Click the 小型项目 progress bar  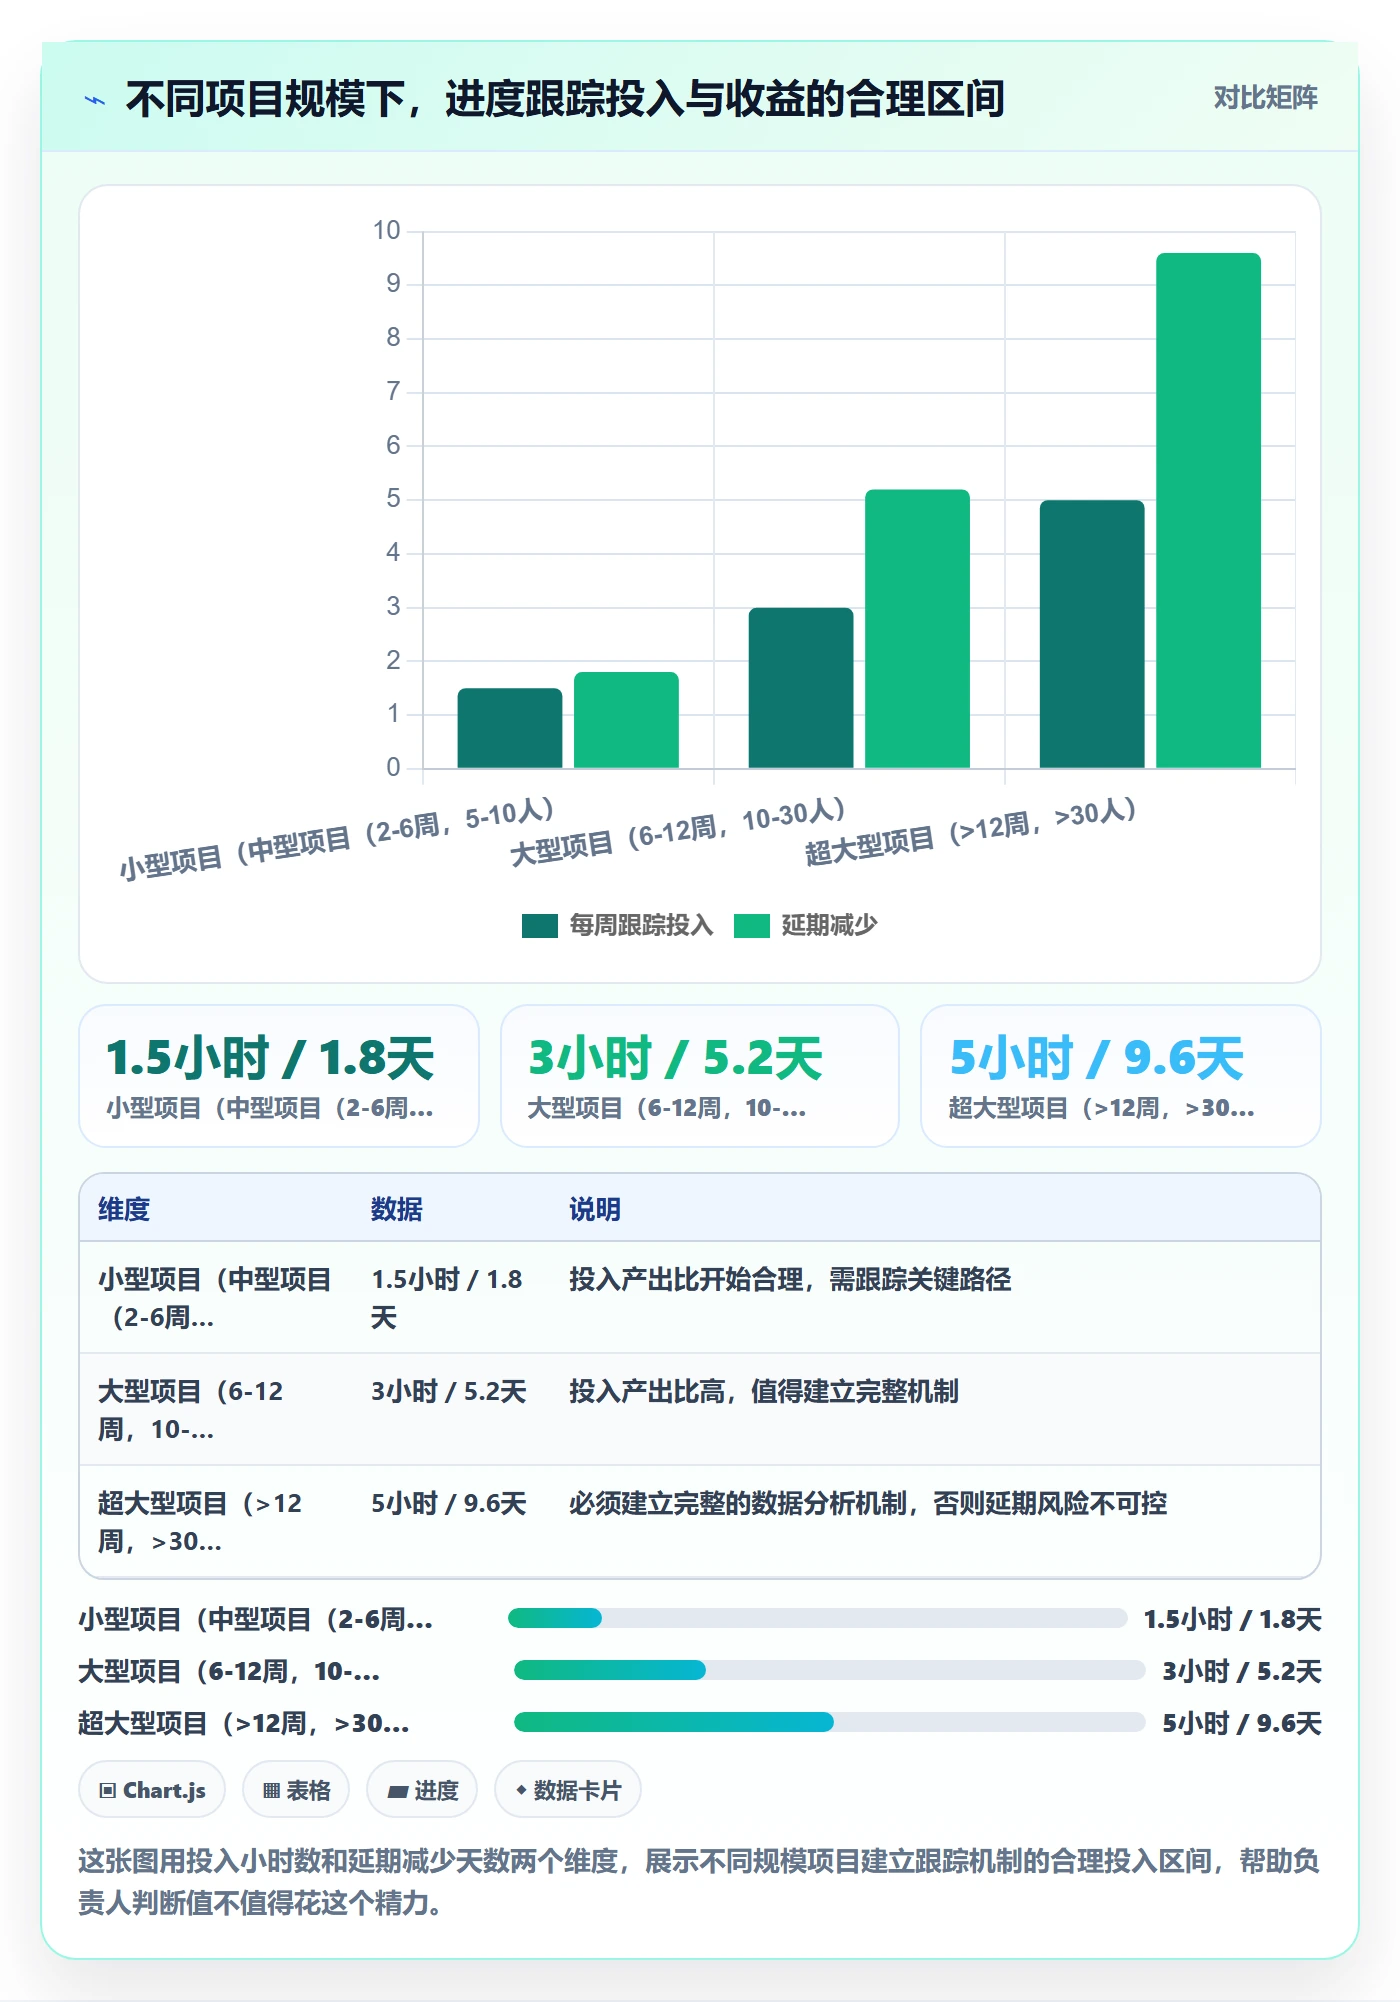[818, 1618]
